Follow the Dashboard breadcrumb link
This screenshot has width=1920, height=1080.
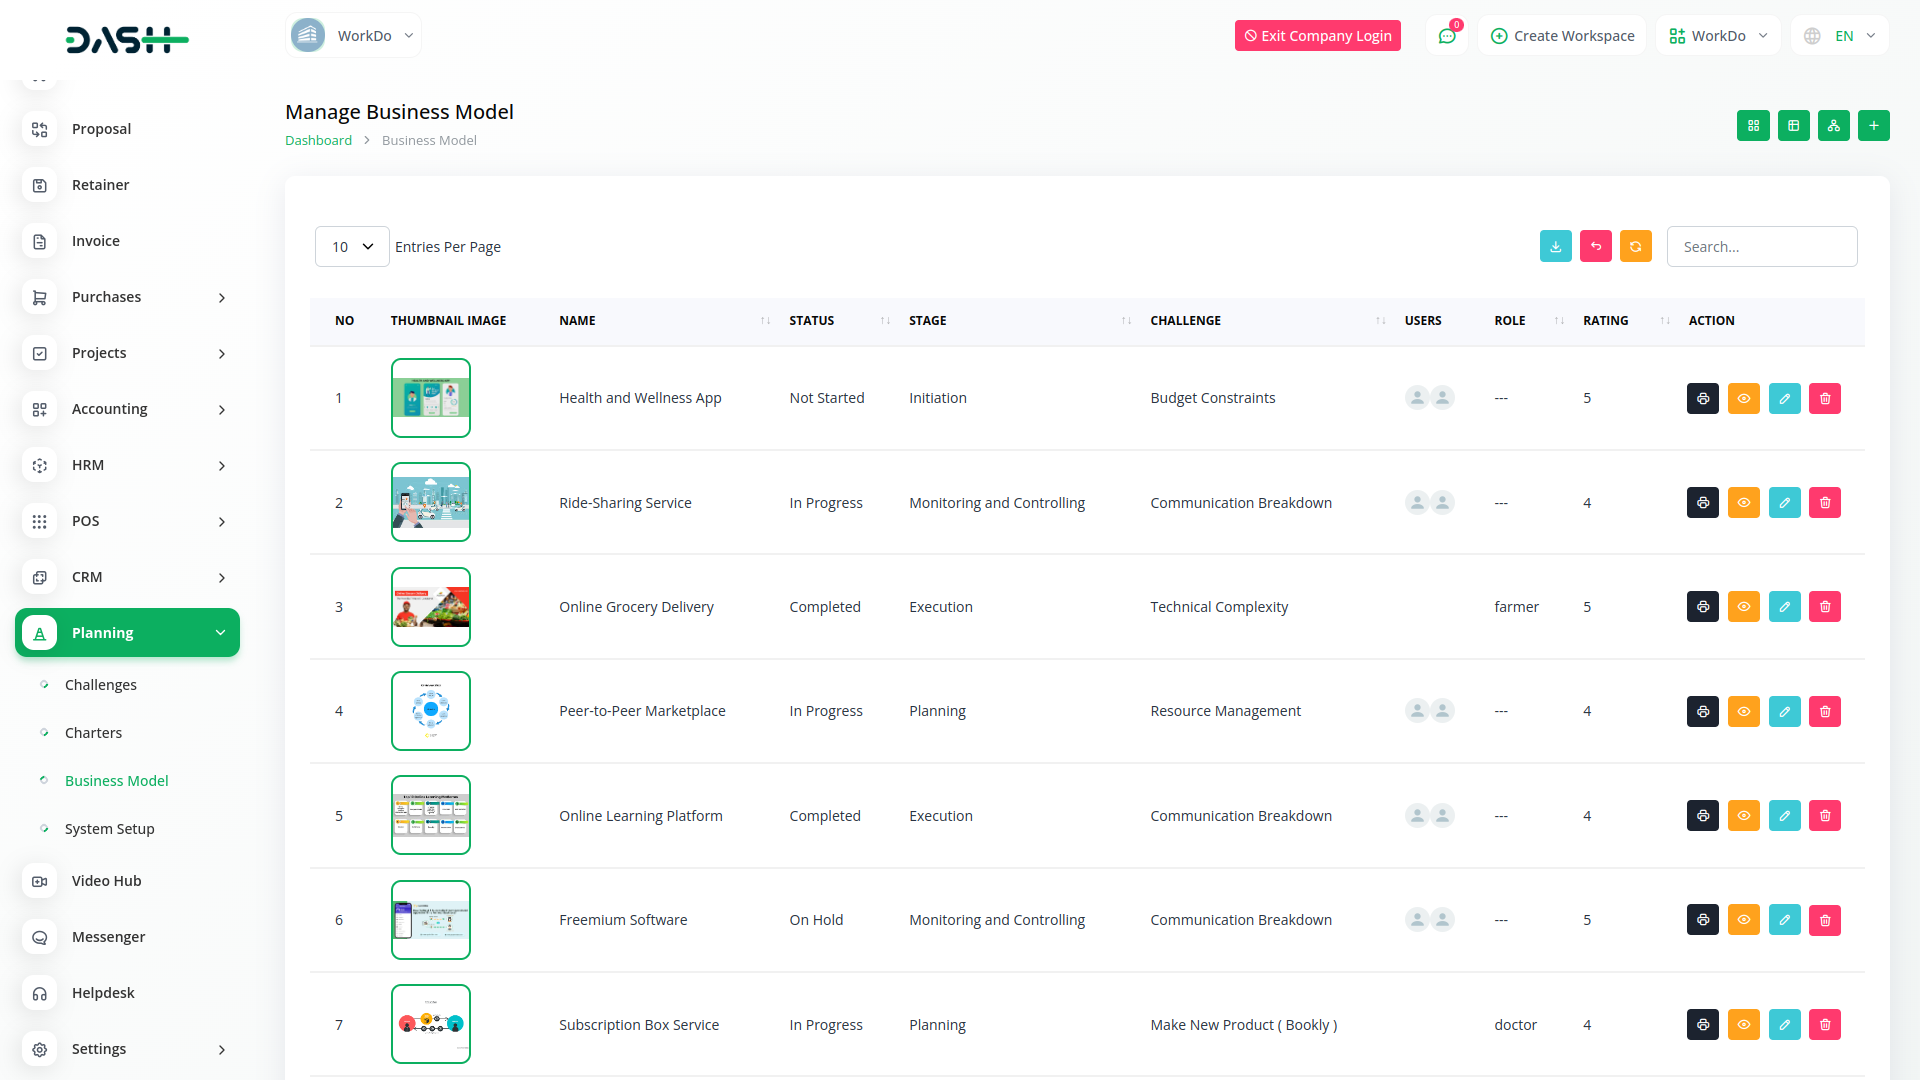(318, 141)
